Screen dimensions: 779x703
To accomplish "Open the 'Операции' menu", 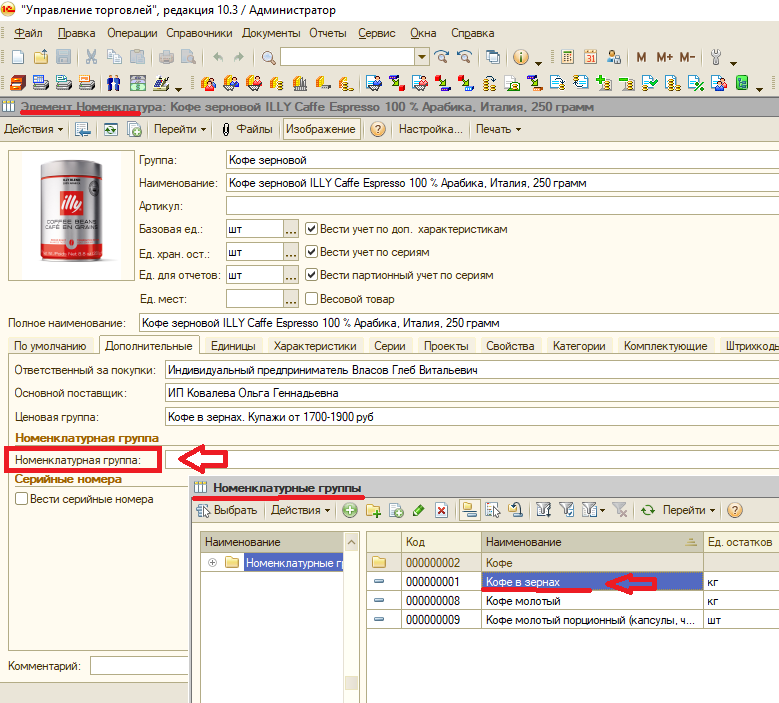I will click(x=132, y=33).
